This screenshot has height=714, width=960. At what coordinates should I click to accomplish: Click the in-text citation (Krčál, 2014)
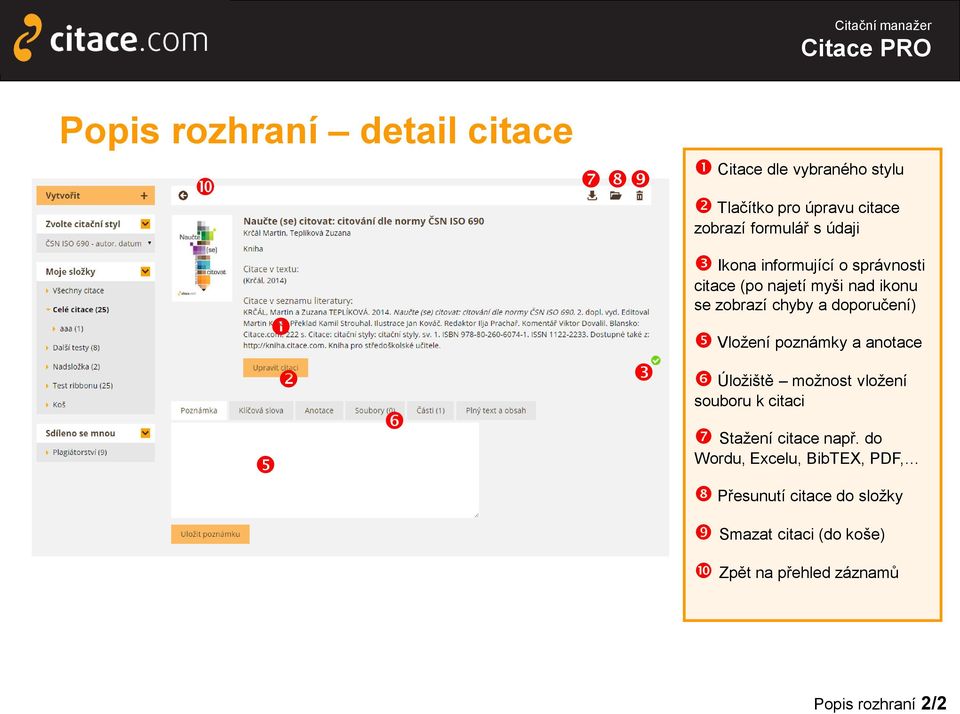[264, 280]
